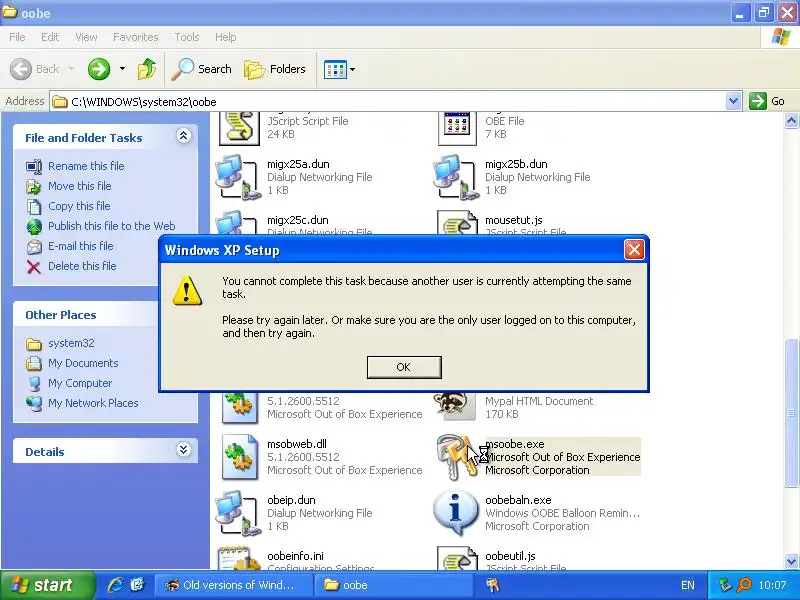Viewport: 800px width, 600px height.
Task: Select the oobeinfo.ini file icon
Action: tap(239, 558)
